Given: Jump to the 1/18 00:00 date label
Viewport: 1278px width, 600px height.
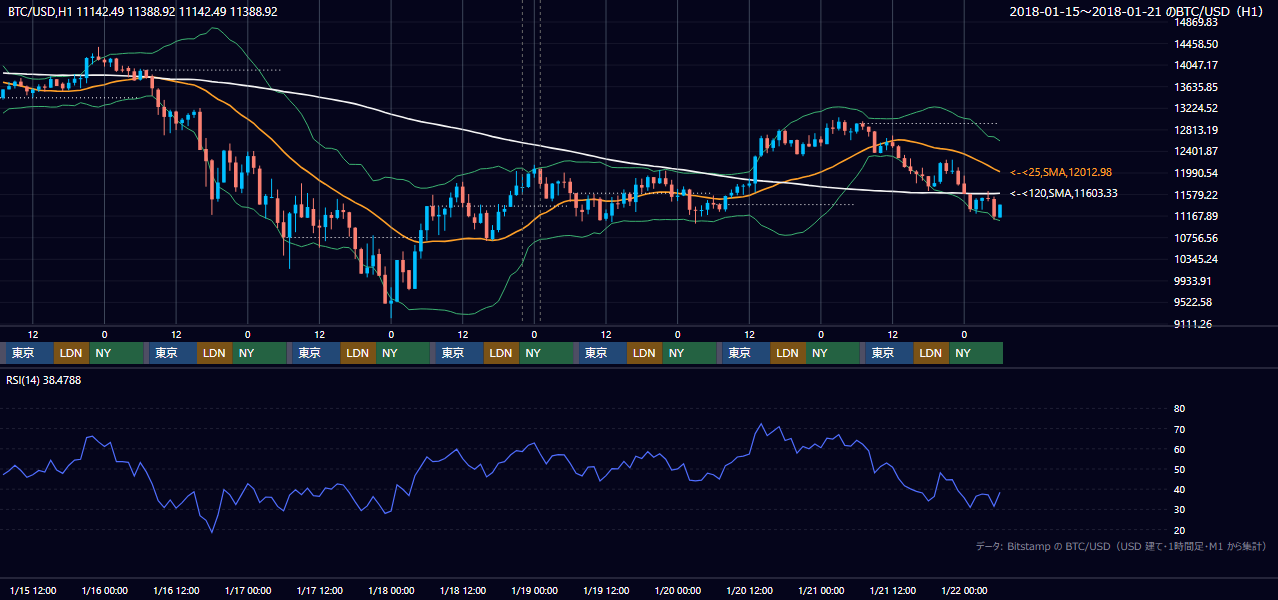Looking at the screenshot, I should click(391, 589).
